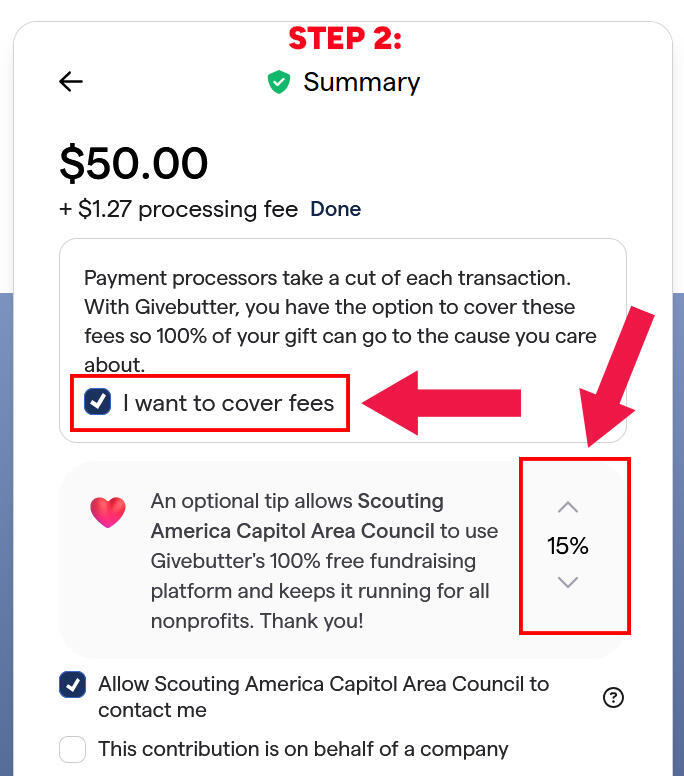684x776 pixels.
Task: Click the green shield security icon
Action: 278,82
